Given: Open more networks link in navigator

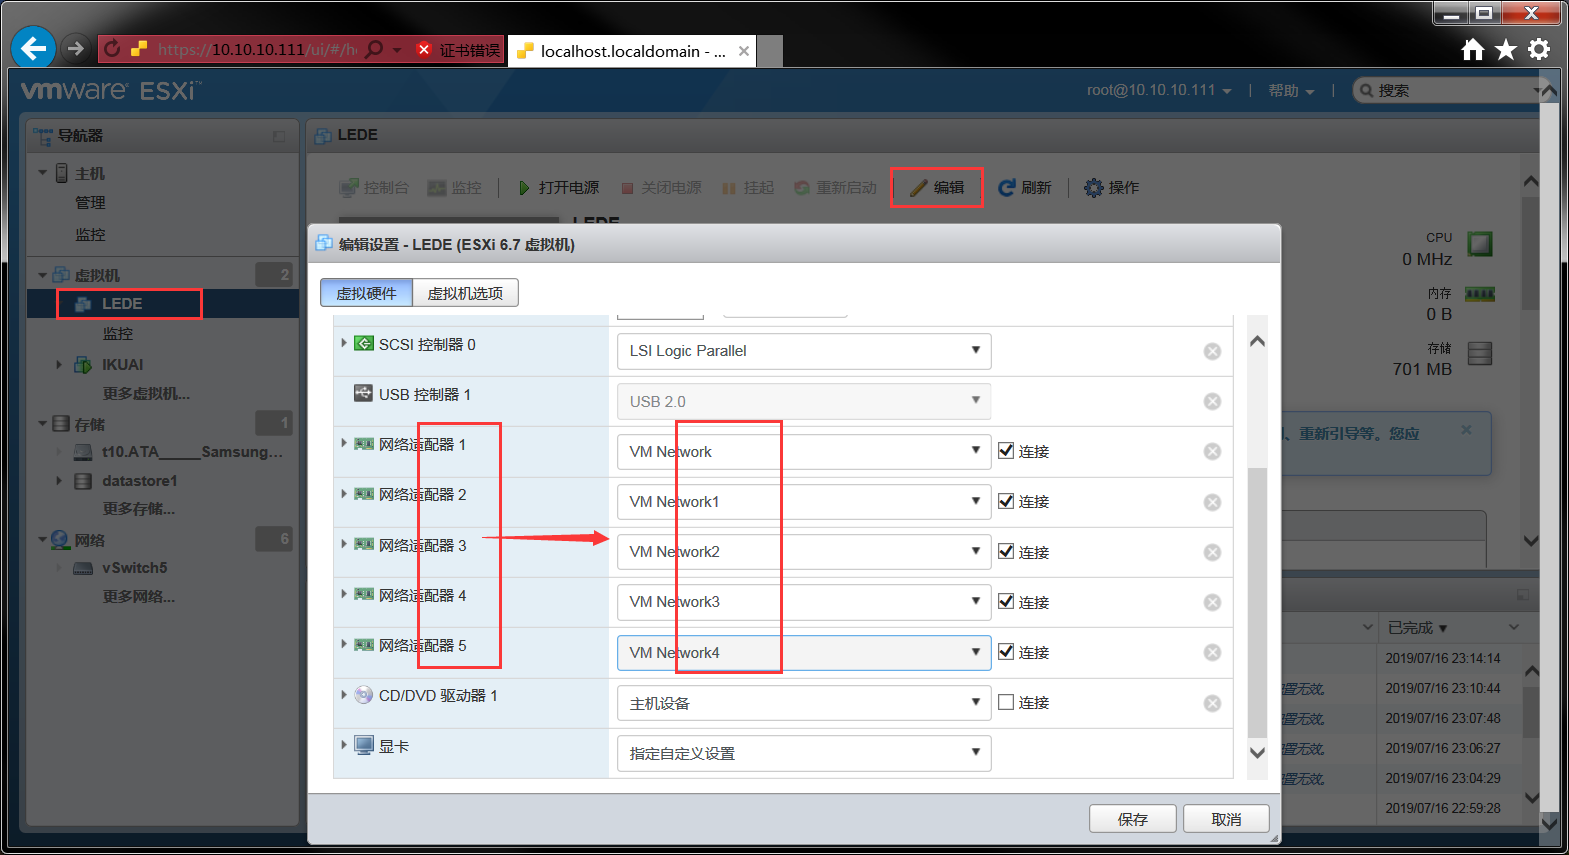Looking at the screenshot, I should tap(138, 597).
